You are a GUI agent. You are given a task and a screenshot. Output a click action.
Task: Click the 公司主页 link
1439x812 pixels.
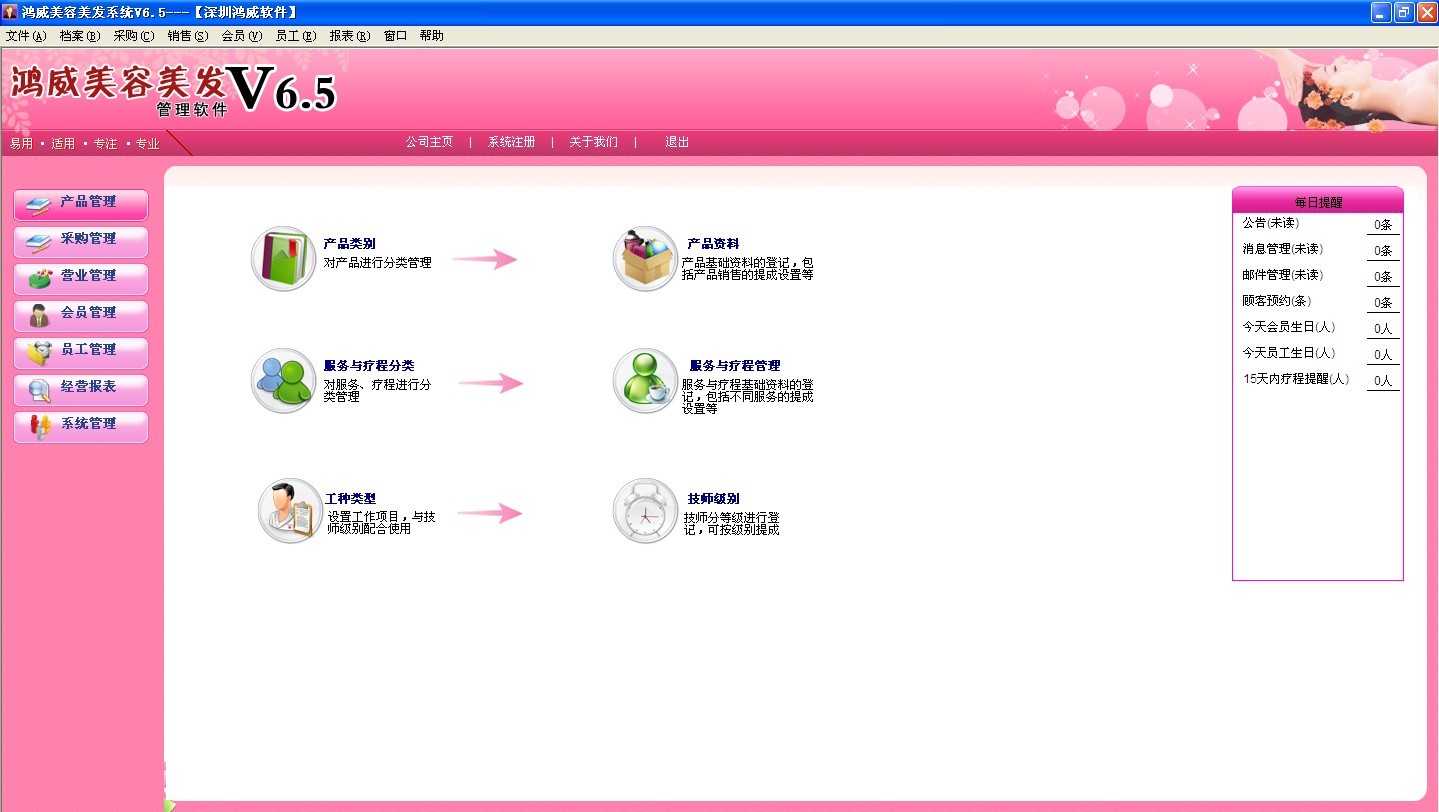pos(429,142)
